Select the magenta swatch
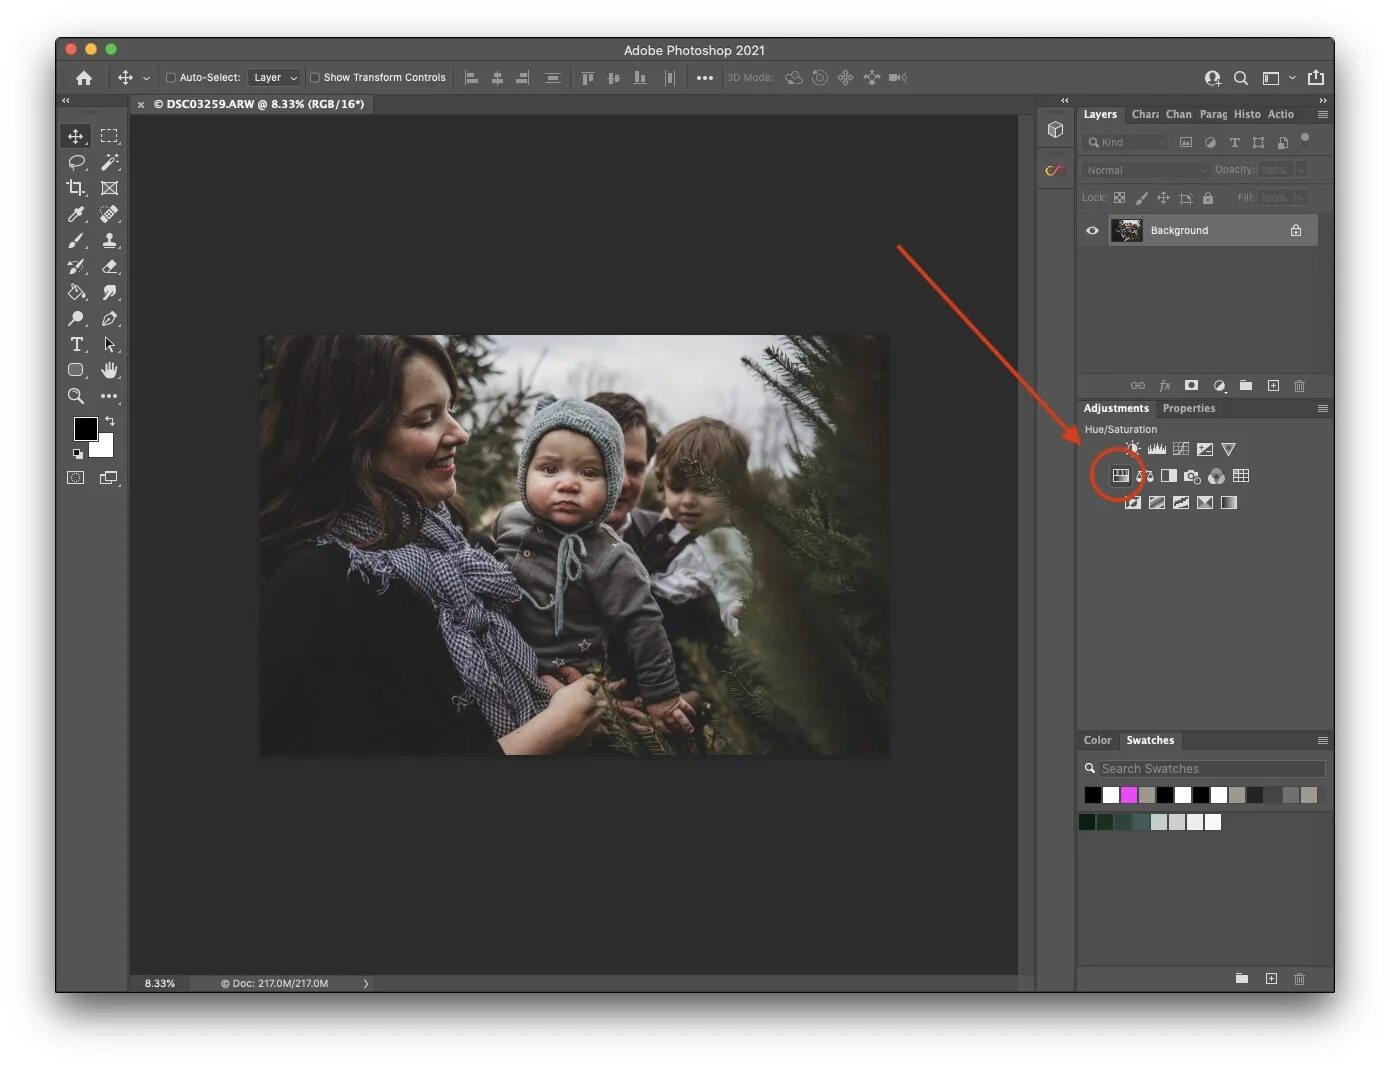Image resolution: width=1390 pixels, height=1066 pixels. click(1129, 795)
